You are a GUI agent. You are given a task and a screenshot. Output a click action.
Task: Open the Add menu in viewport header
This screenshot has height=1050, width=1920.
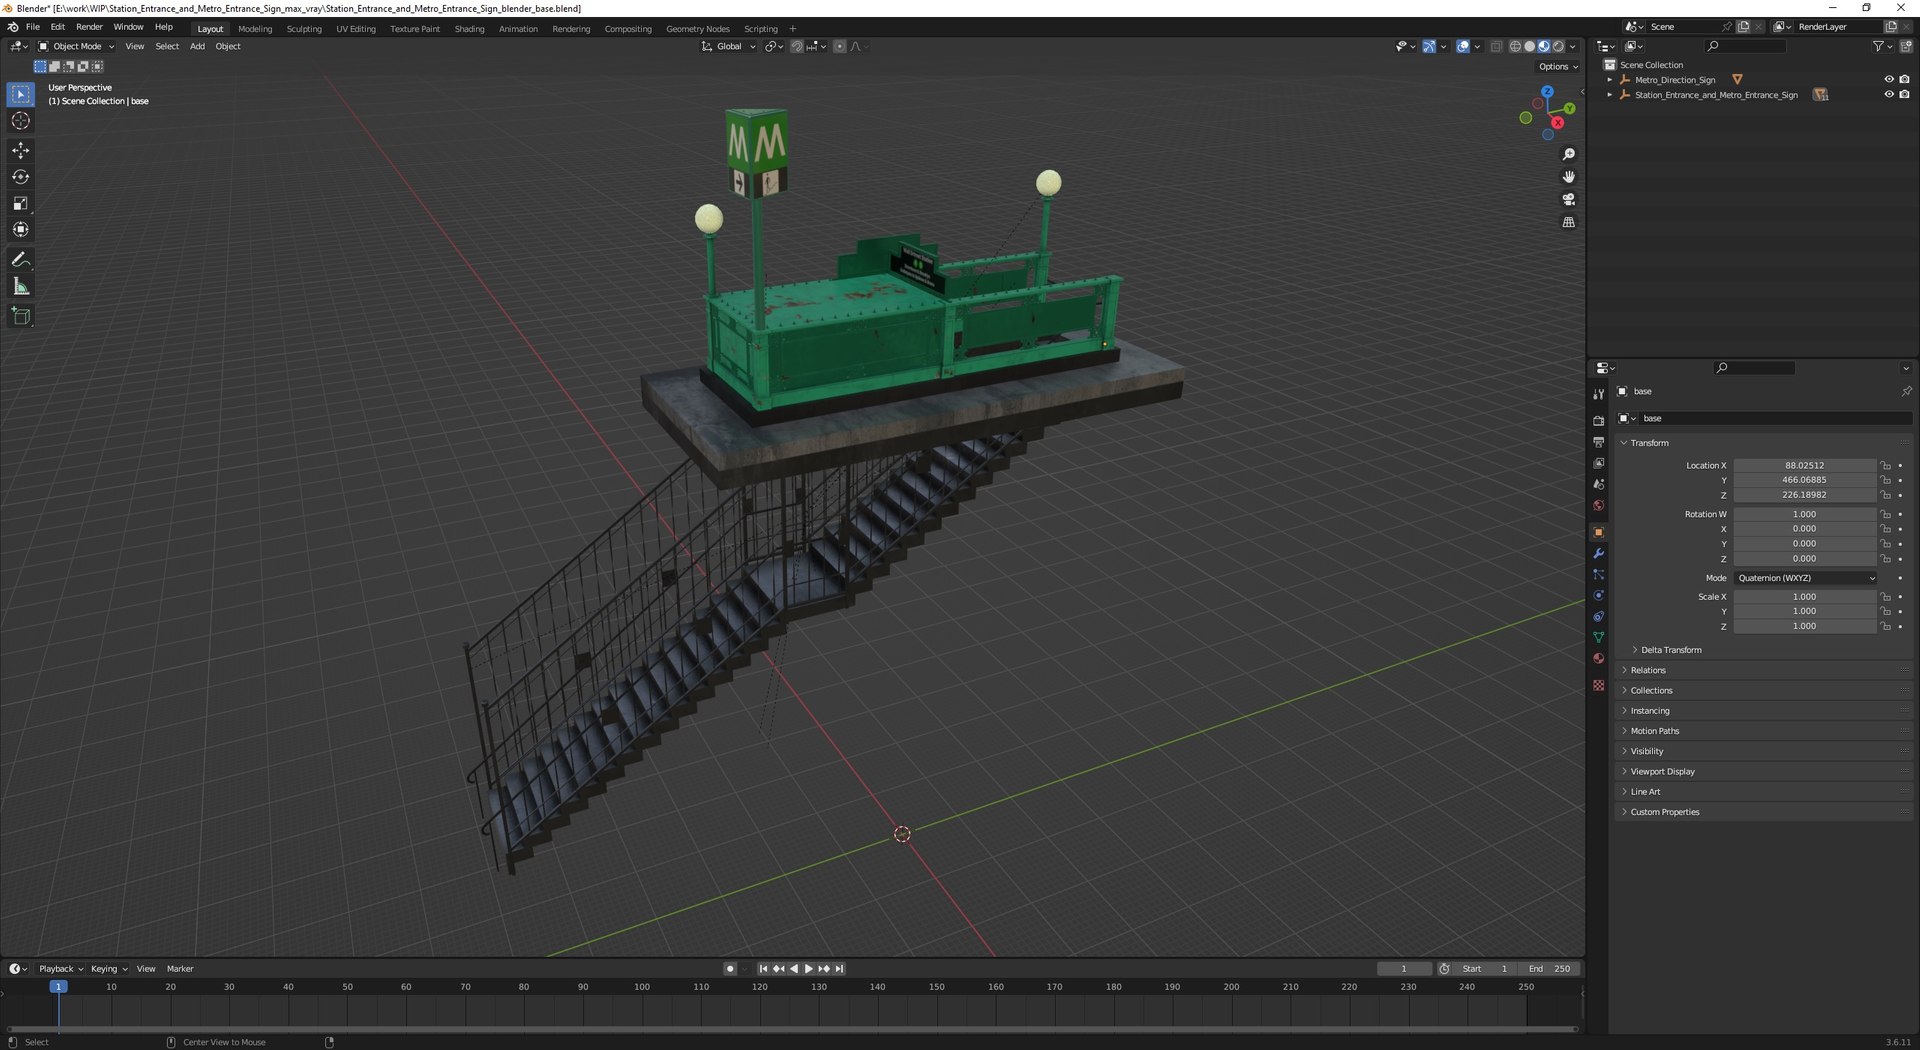point(197,47)
